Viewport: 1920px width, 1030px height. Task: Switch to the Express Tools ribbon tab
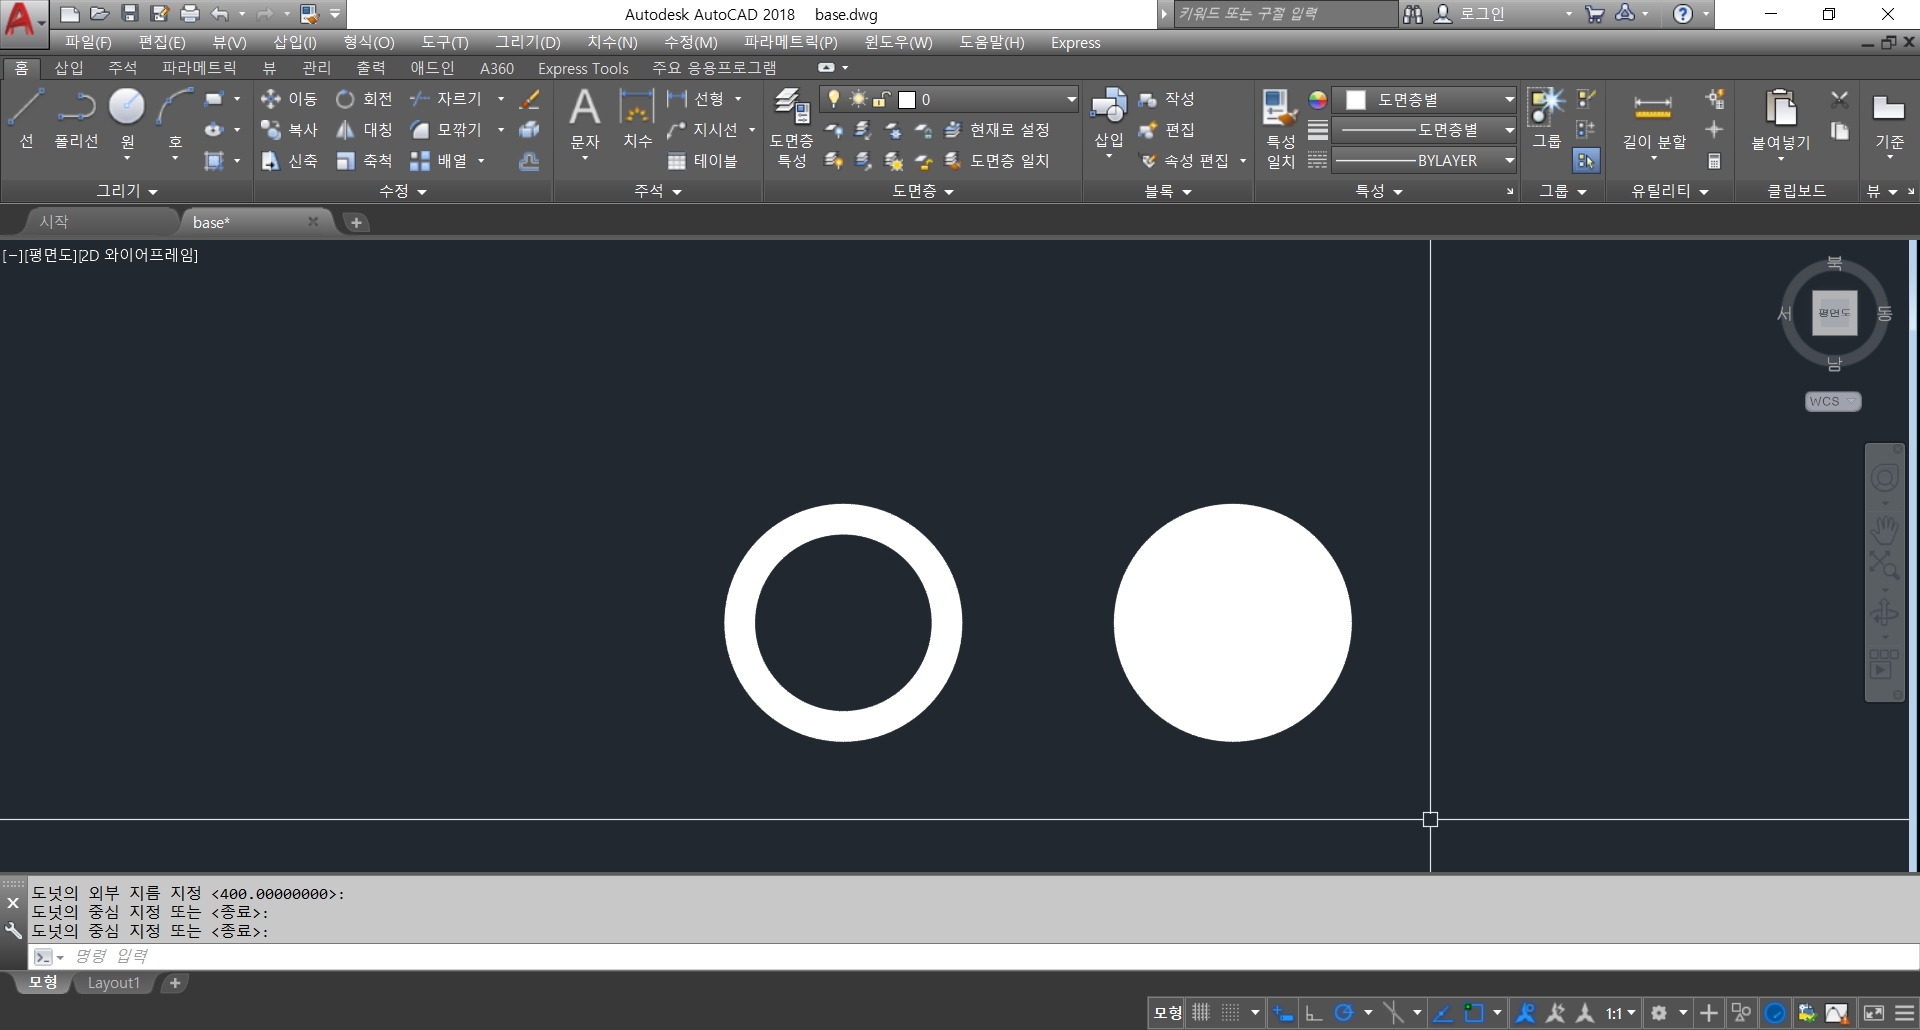point(583,68)
